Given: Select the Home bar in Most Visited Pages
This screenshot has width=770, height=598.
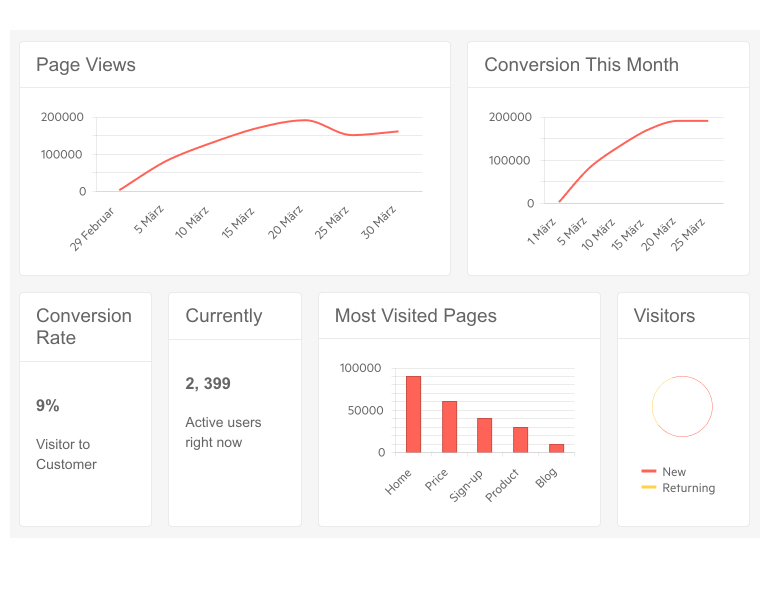Looking at the screenshot, I should (x=413, y=414).
